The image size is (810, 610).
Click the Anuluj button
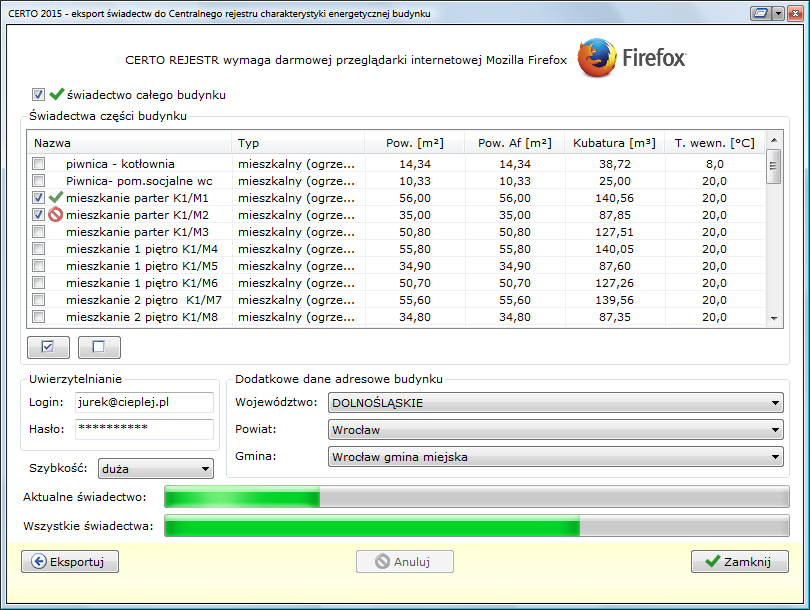(x=405, y=561)
